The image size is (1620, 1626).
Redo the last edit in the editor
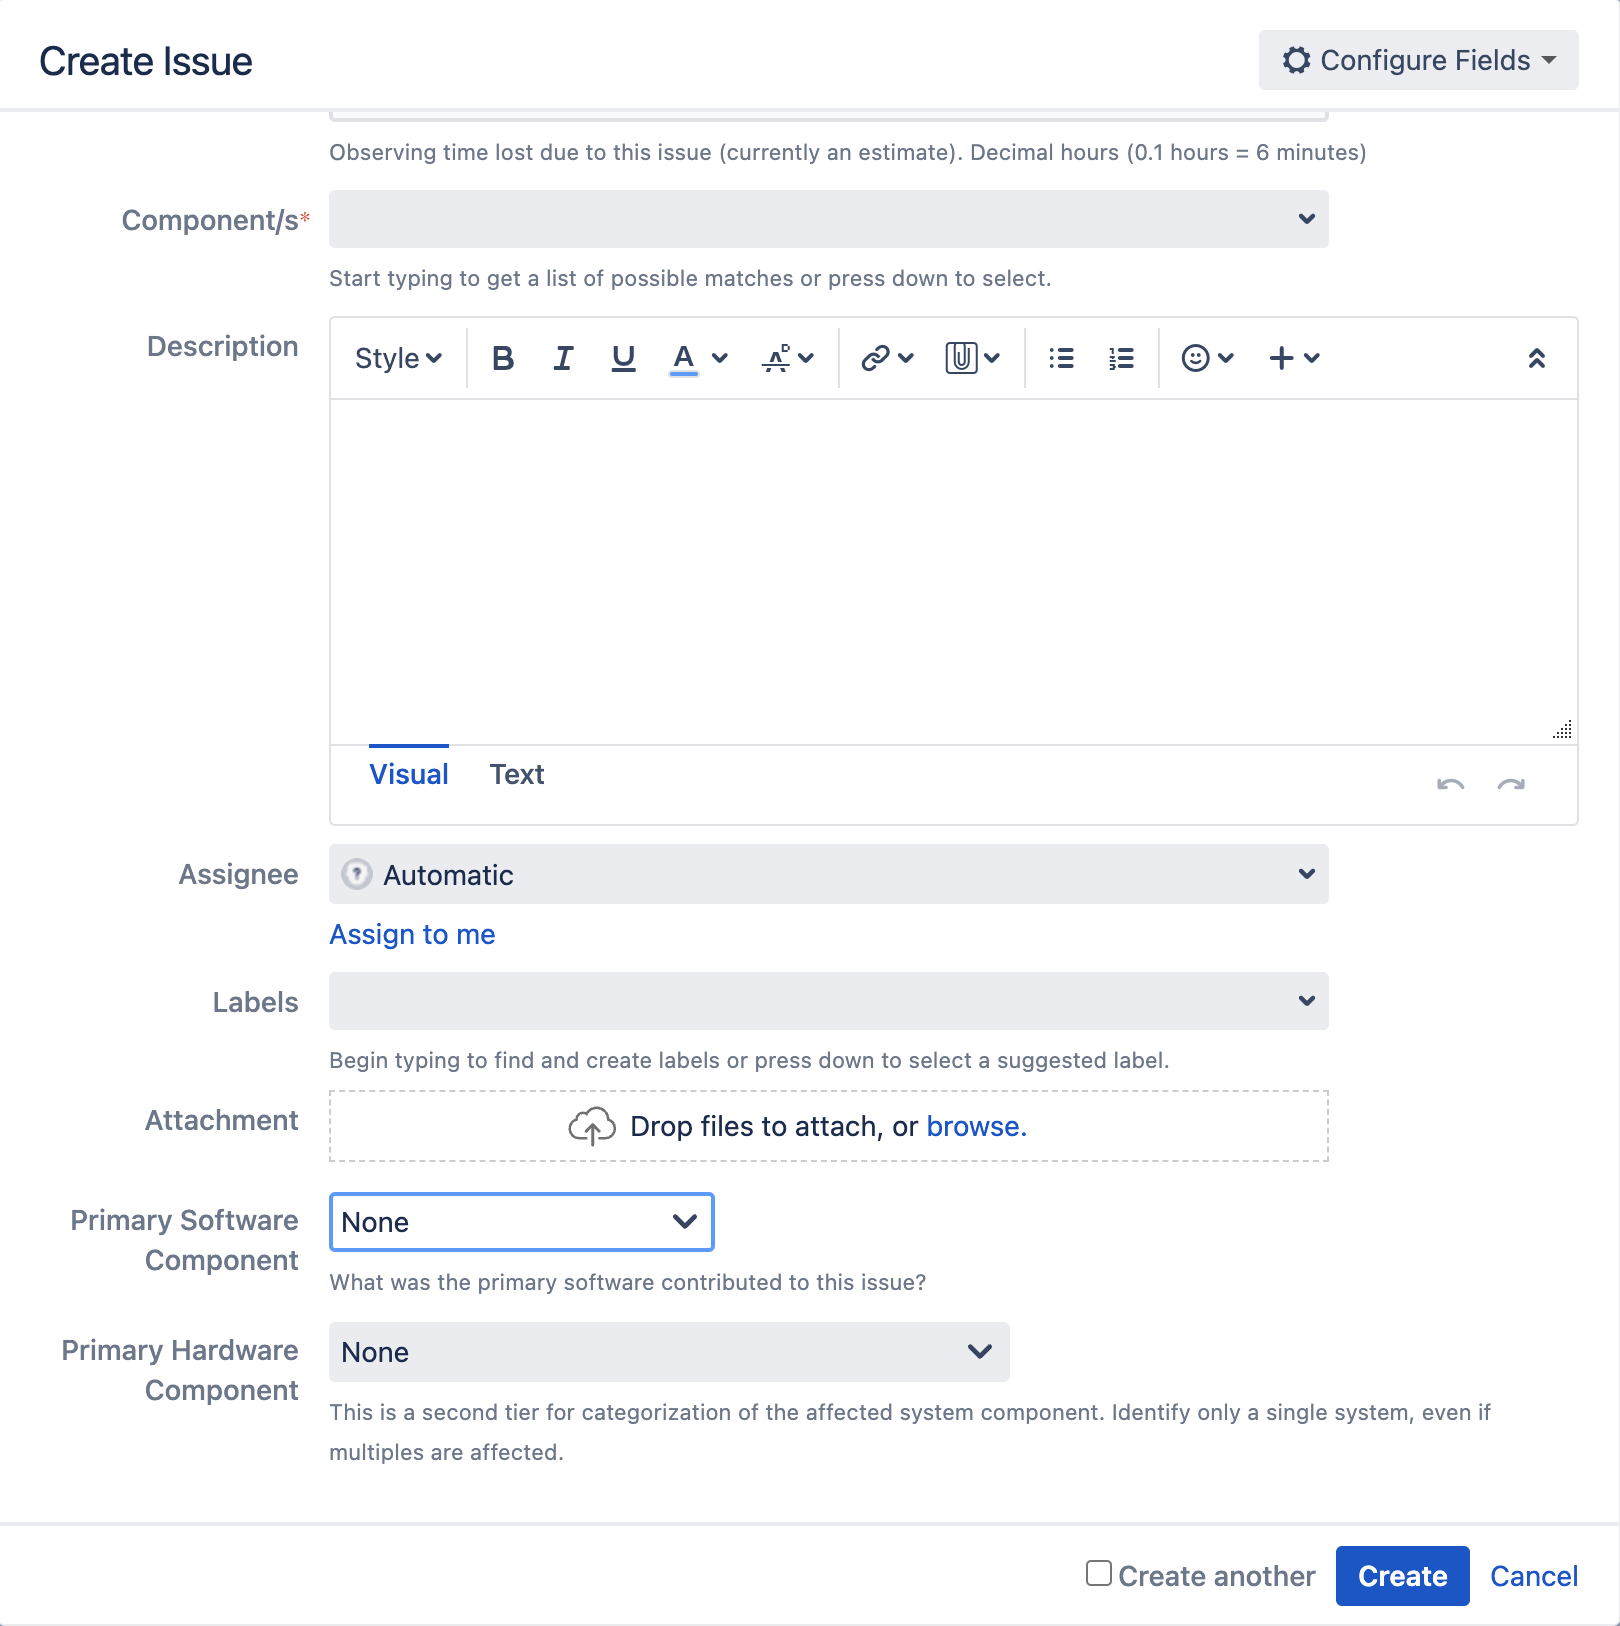[1511, 786]
